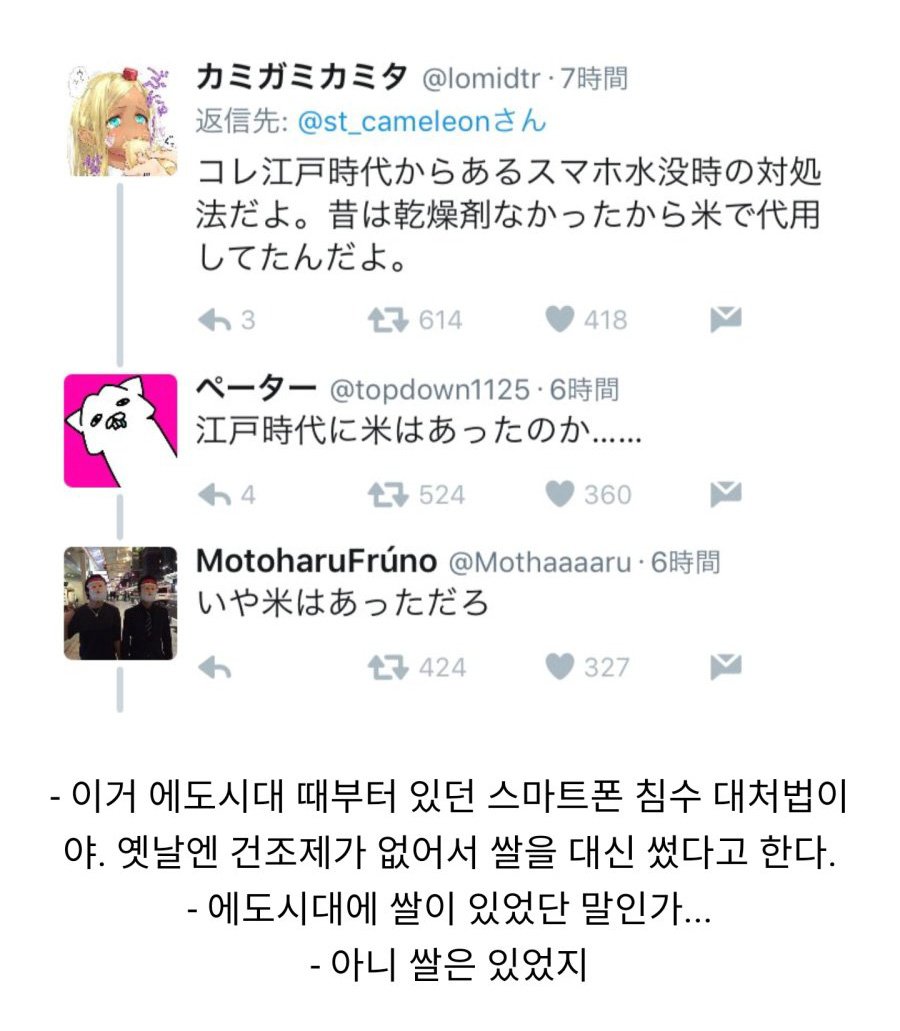The image size is (900, 1031).
Task: Retweet ペーター's tweet with 524 retweets
Action: pyautogui.click(x=388, y=494)
